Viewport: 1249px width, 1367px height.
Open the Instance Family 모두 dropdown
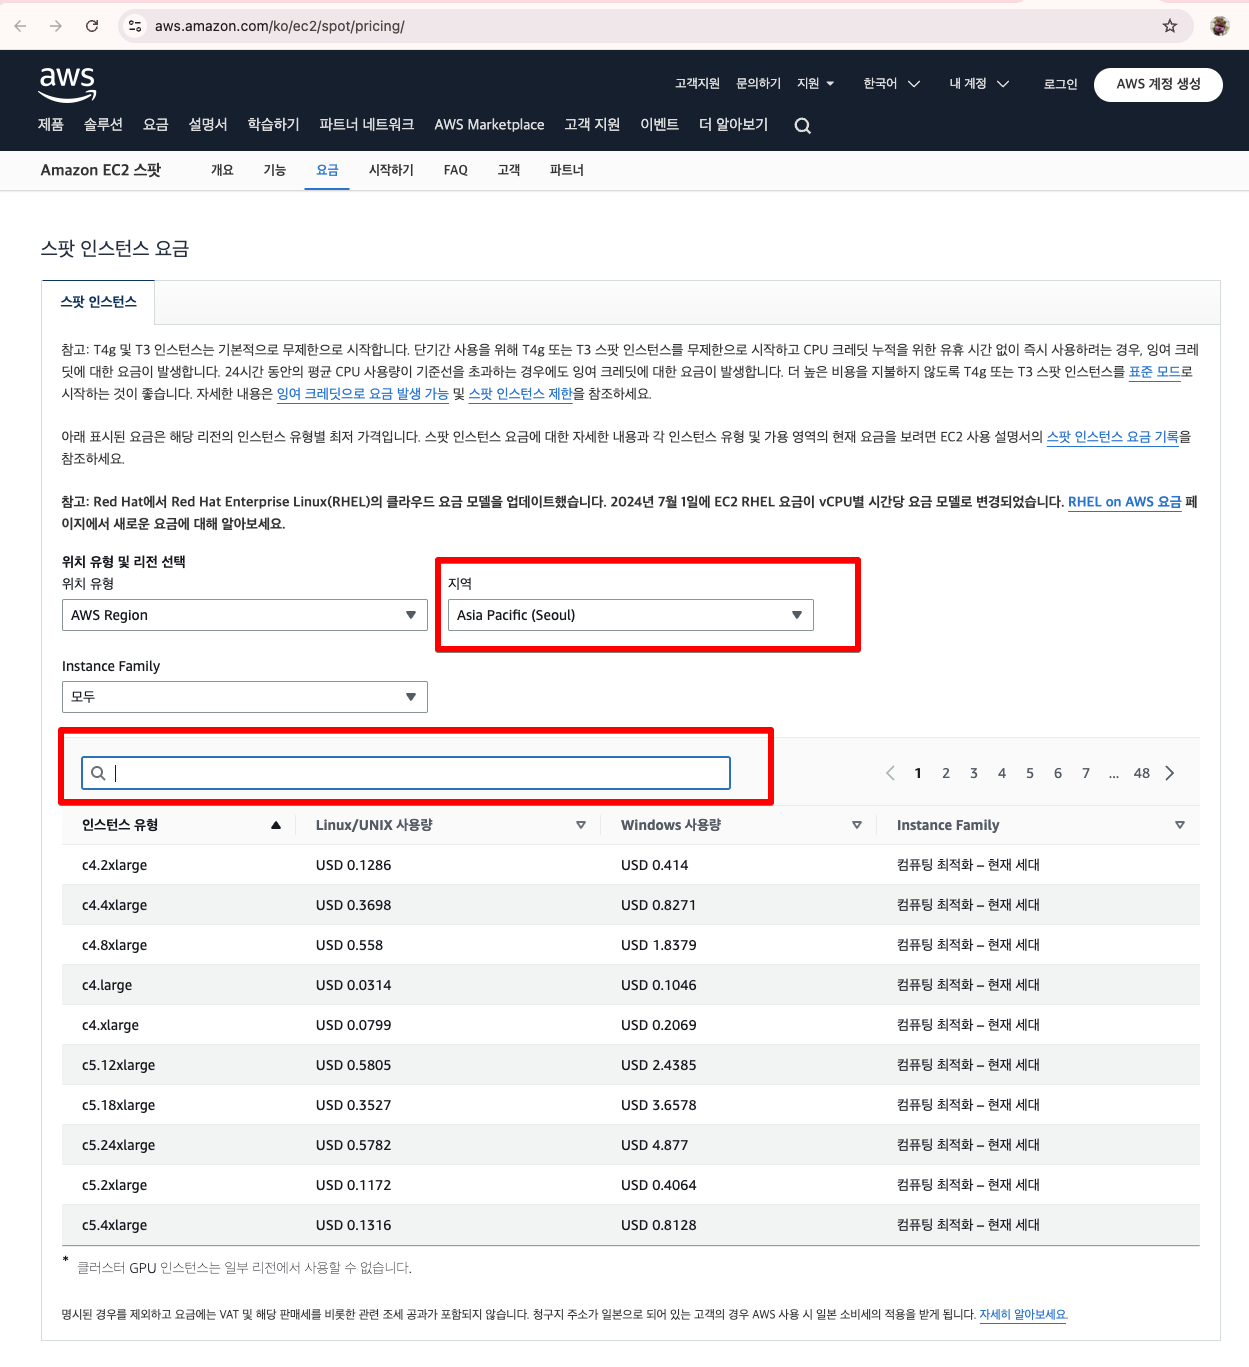[245, 697]
